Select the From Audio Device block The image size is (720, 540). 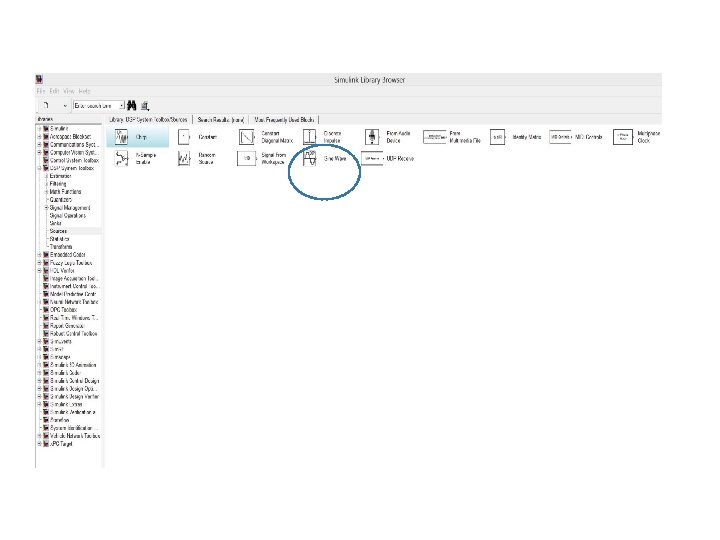388,137
